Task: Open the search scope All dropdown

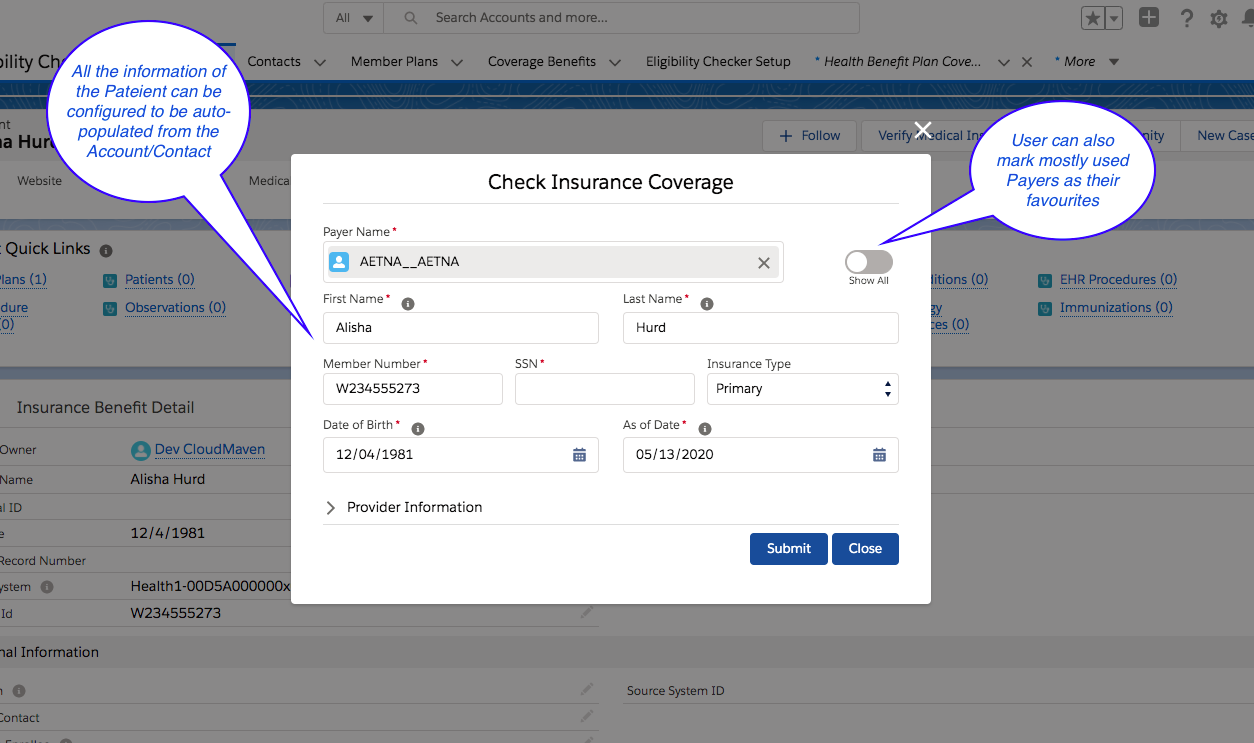Action: pos(352,18)
